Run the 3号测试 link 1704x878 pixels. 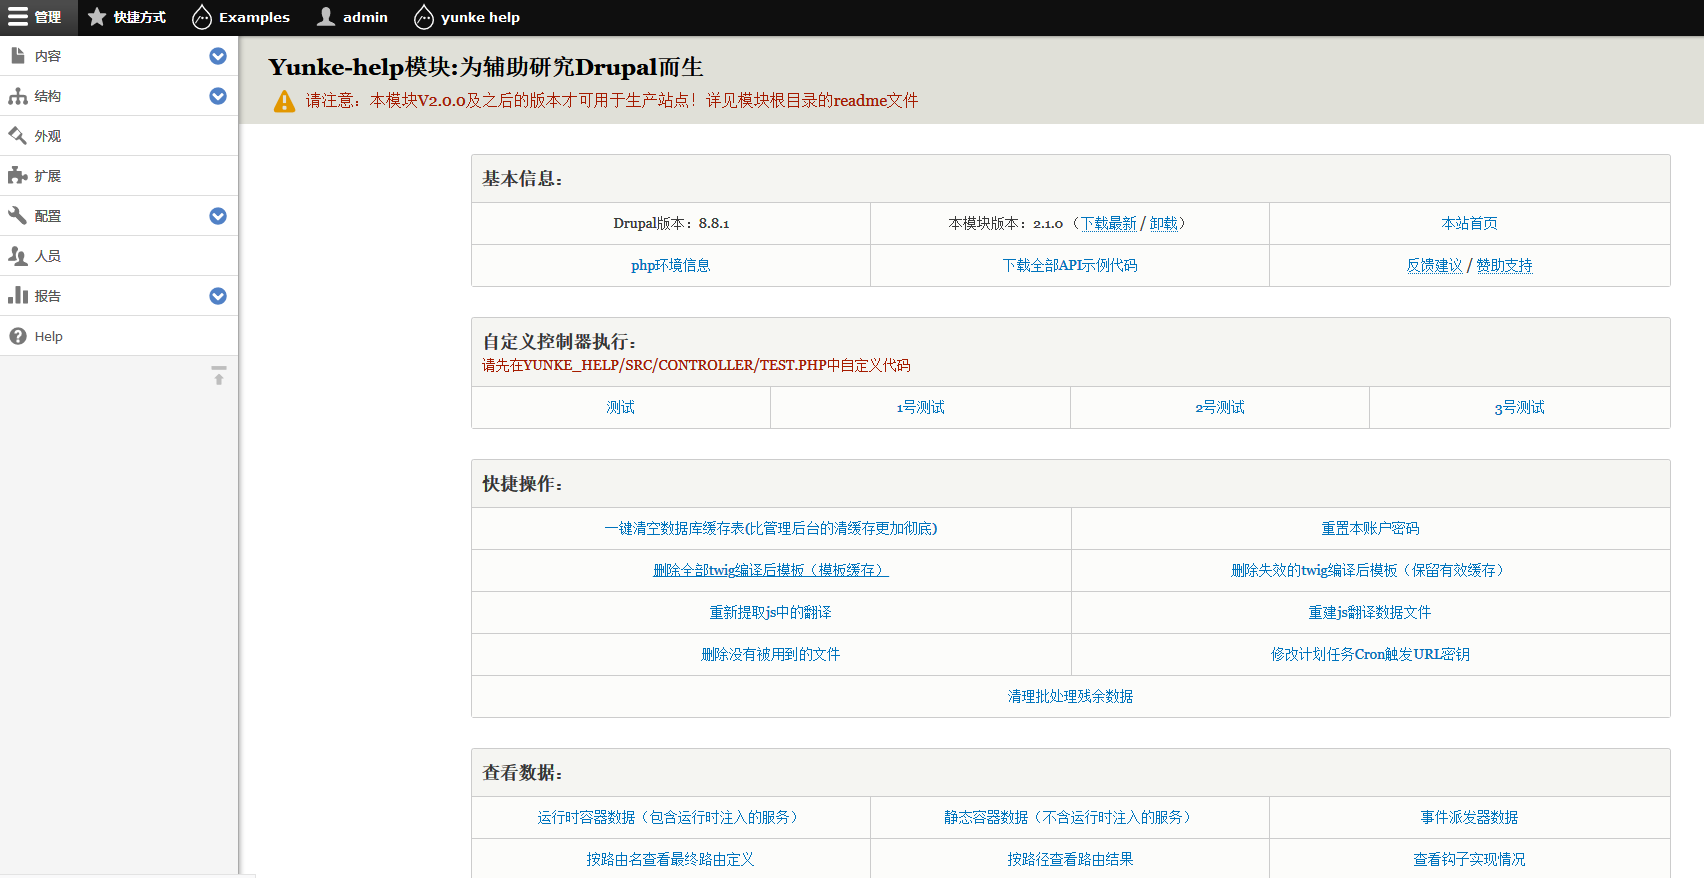click(x=1519, y=407)
